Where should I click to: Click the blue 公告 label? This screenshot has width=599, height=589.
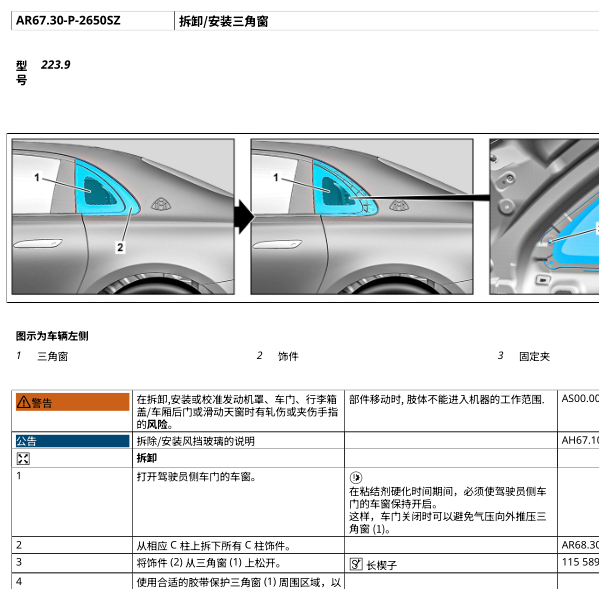(x=73, y=441)
